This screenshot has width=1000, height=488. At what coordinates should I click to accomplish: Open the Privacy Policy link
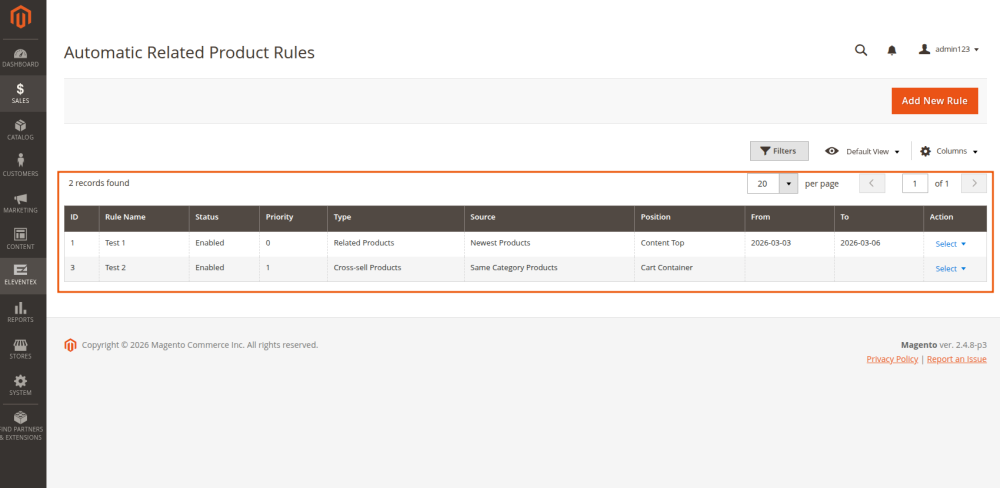click(x=892, y=359)
